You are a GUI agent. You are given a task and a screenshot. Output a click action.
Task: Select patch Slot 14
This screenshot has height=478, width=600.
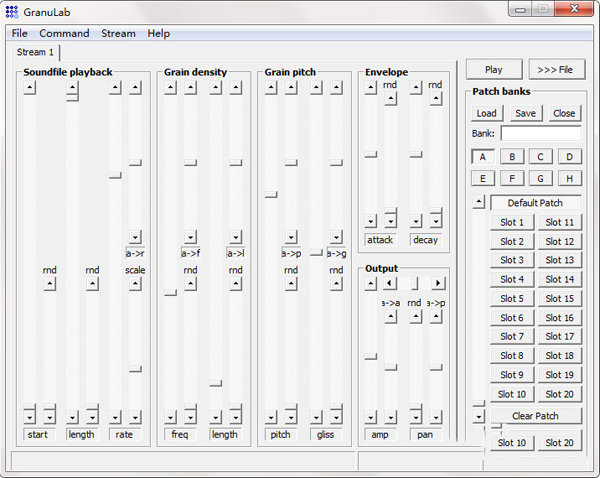(559, 279)
